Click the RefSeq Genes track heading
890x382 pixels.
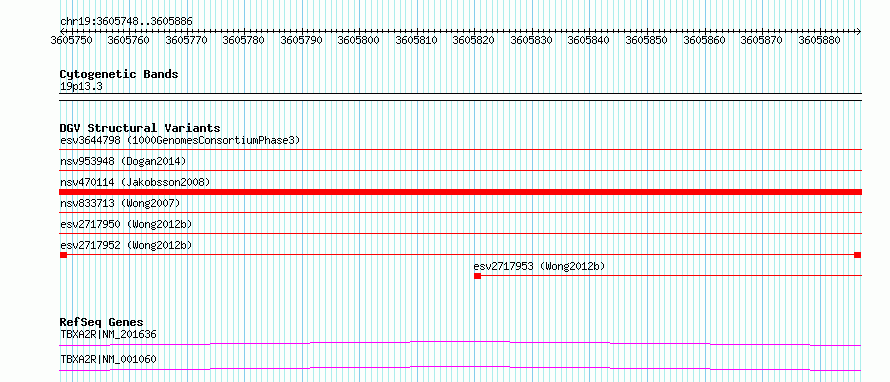click(x=101, y=323)
